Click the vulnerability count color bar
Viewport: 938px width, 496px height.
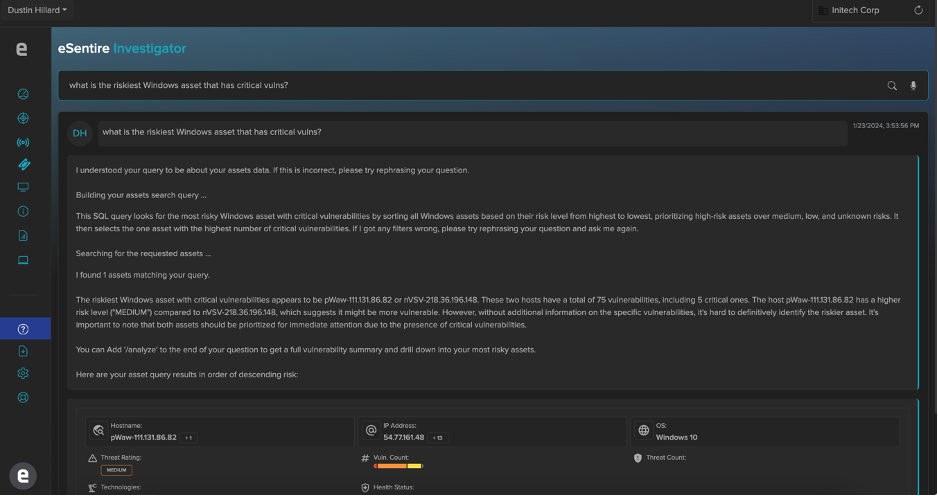point(398,466)
